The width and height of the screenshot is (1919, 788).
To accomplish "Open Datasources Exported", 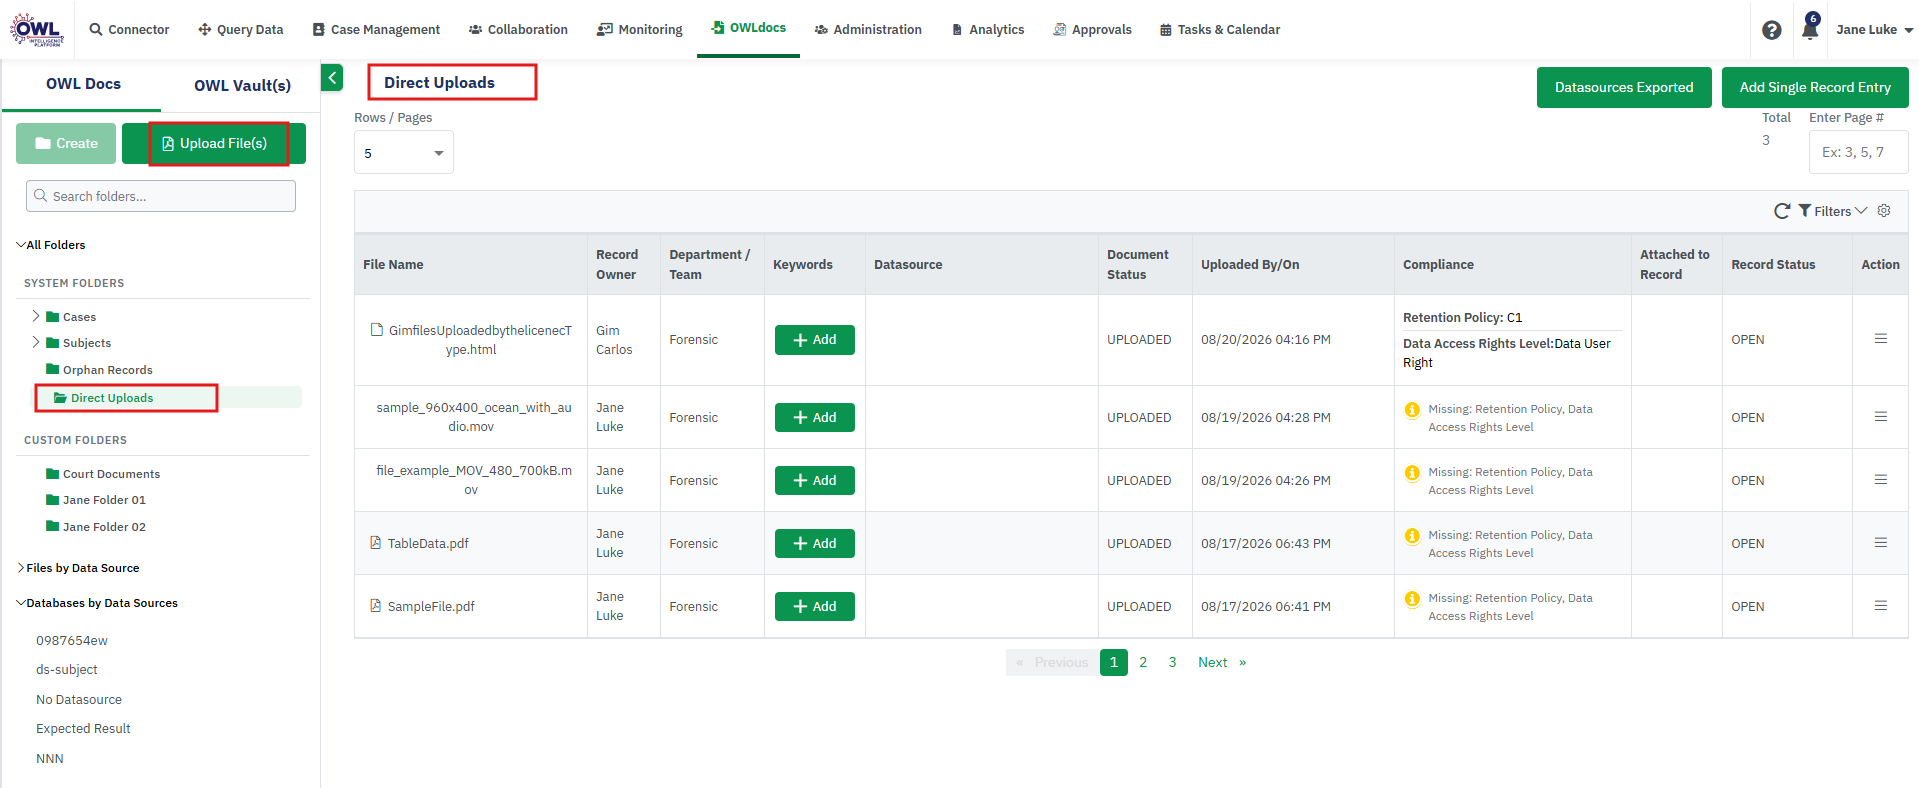I will coord(1624,87).
